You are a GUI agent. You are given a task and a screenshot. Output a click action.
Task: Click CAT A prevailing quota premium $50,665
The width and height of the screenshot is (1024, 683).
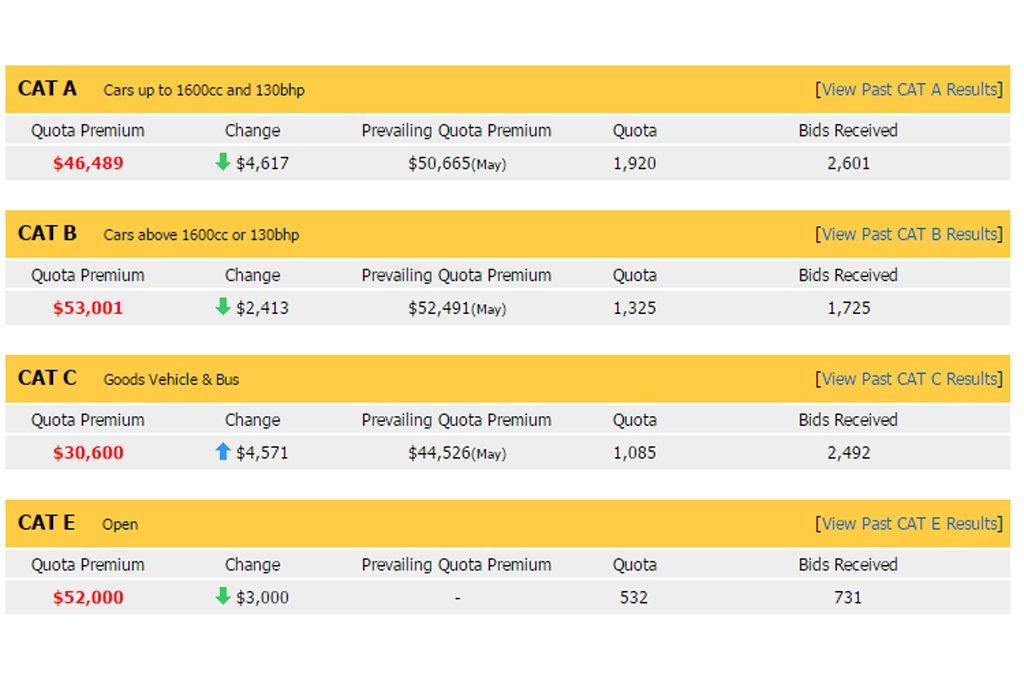439,163
